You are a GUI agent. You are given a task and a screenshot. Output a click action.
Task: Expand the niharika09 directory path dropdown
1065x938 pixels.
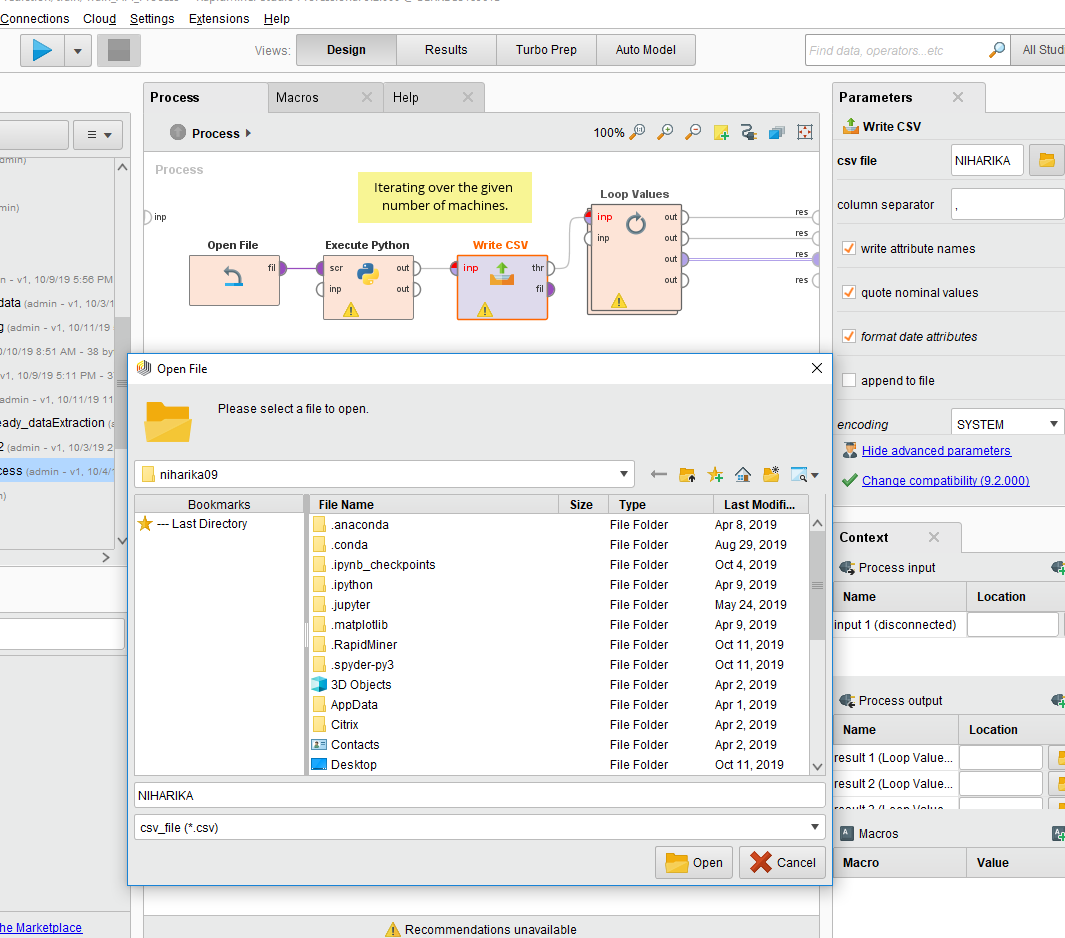[624, 474]
